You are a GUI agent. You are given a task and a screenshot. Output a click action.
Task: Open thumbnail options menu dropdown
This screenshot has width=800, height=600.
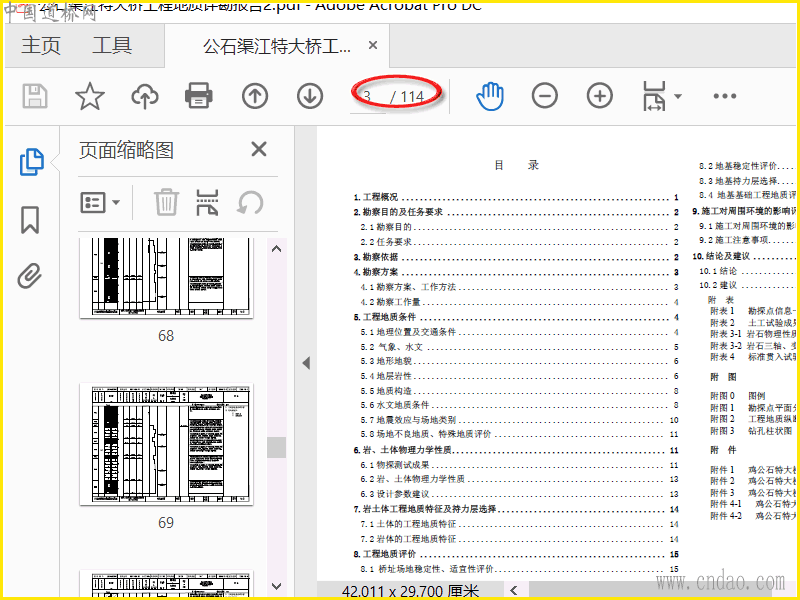(x=100, y=203)
